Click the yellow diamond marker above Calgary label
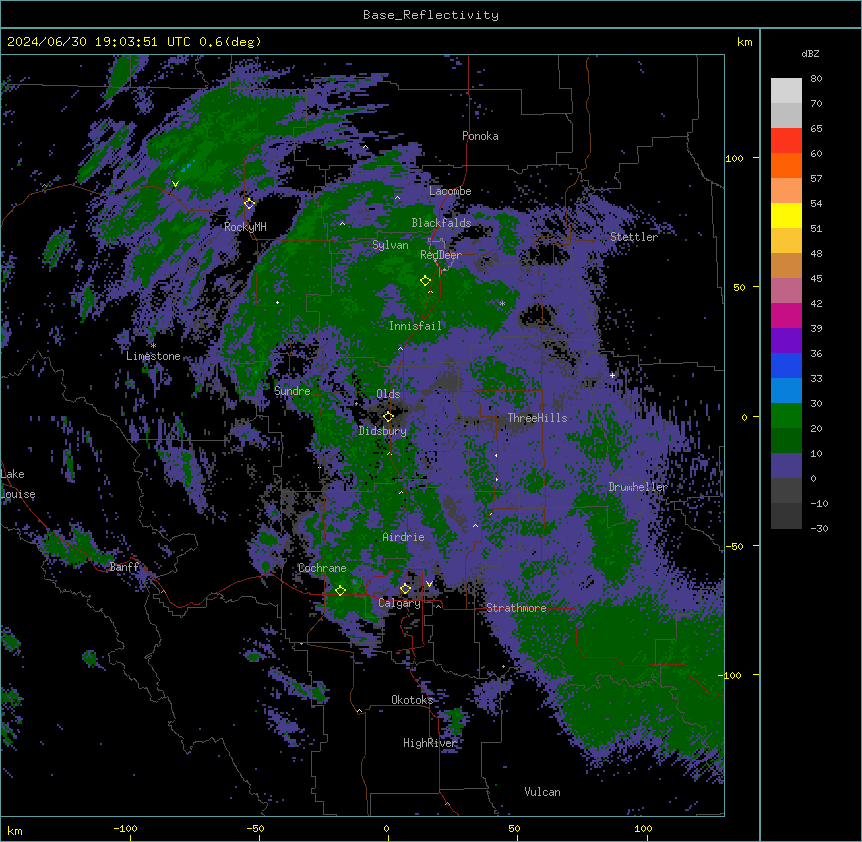The width and height of the screenshot is (862, 842). pyautogui.click(x=405, y=589)
